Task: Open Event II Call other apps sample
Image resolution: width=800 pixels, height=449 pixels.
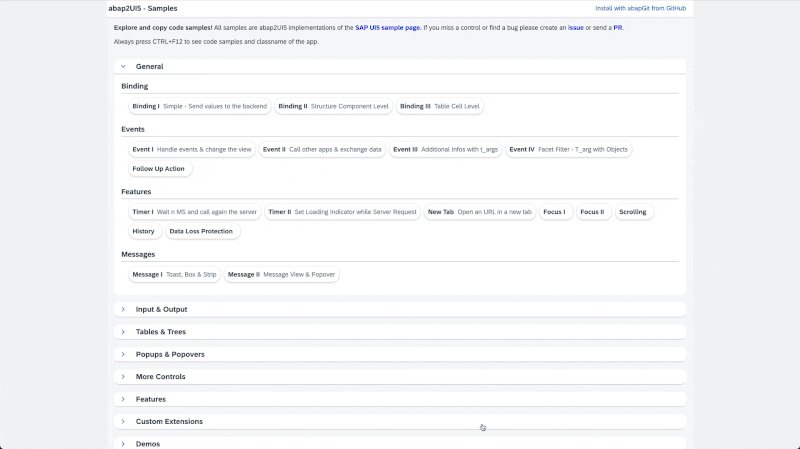Action: pos(322,149)
